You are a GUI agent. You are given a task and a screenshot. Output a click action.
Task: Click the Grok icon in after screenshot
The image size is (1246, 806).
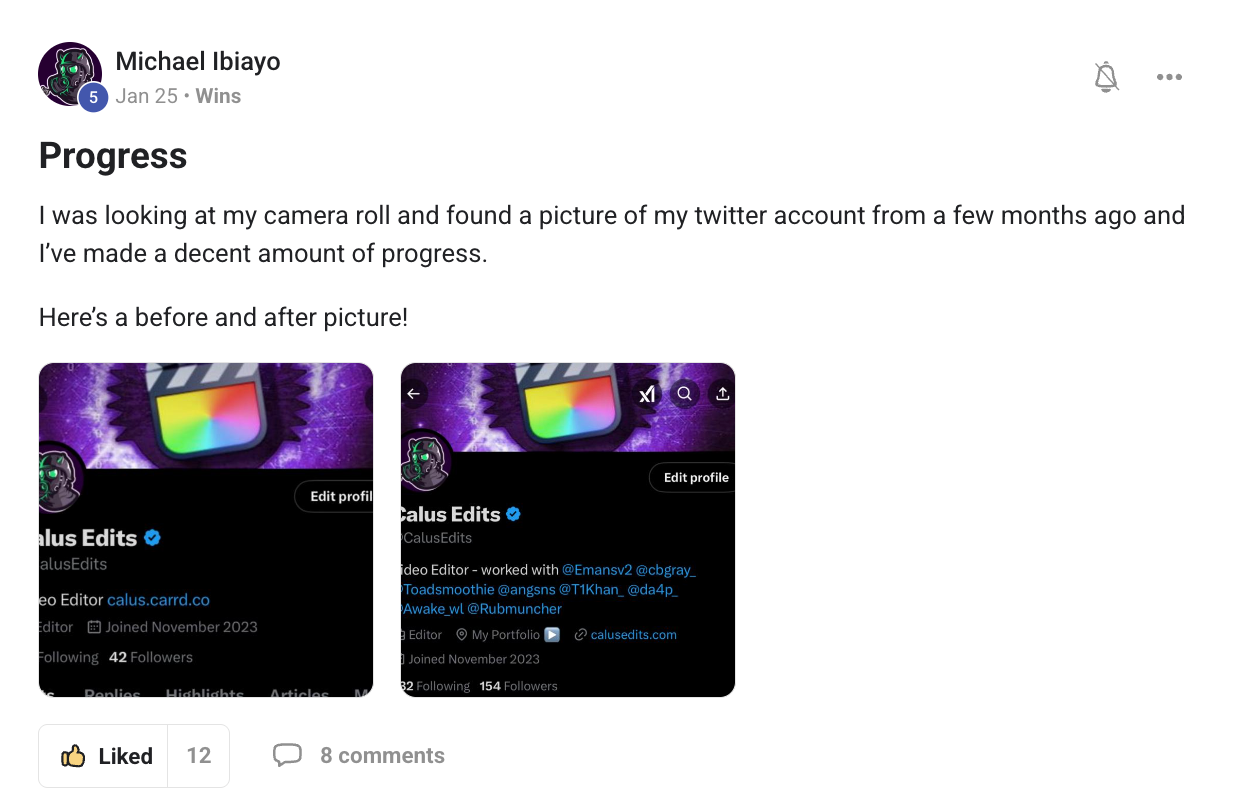647,394
